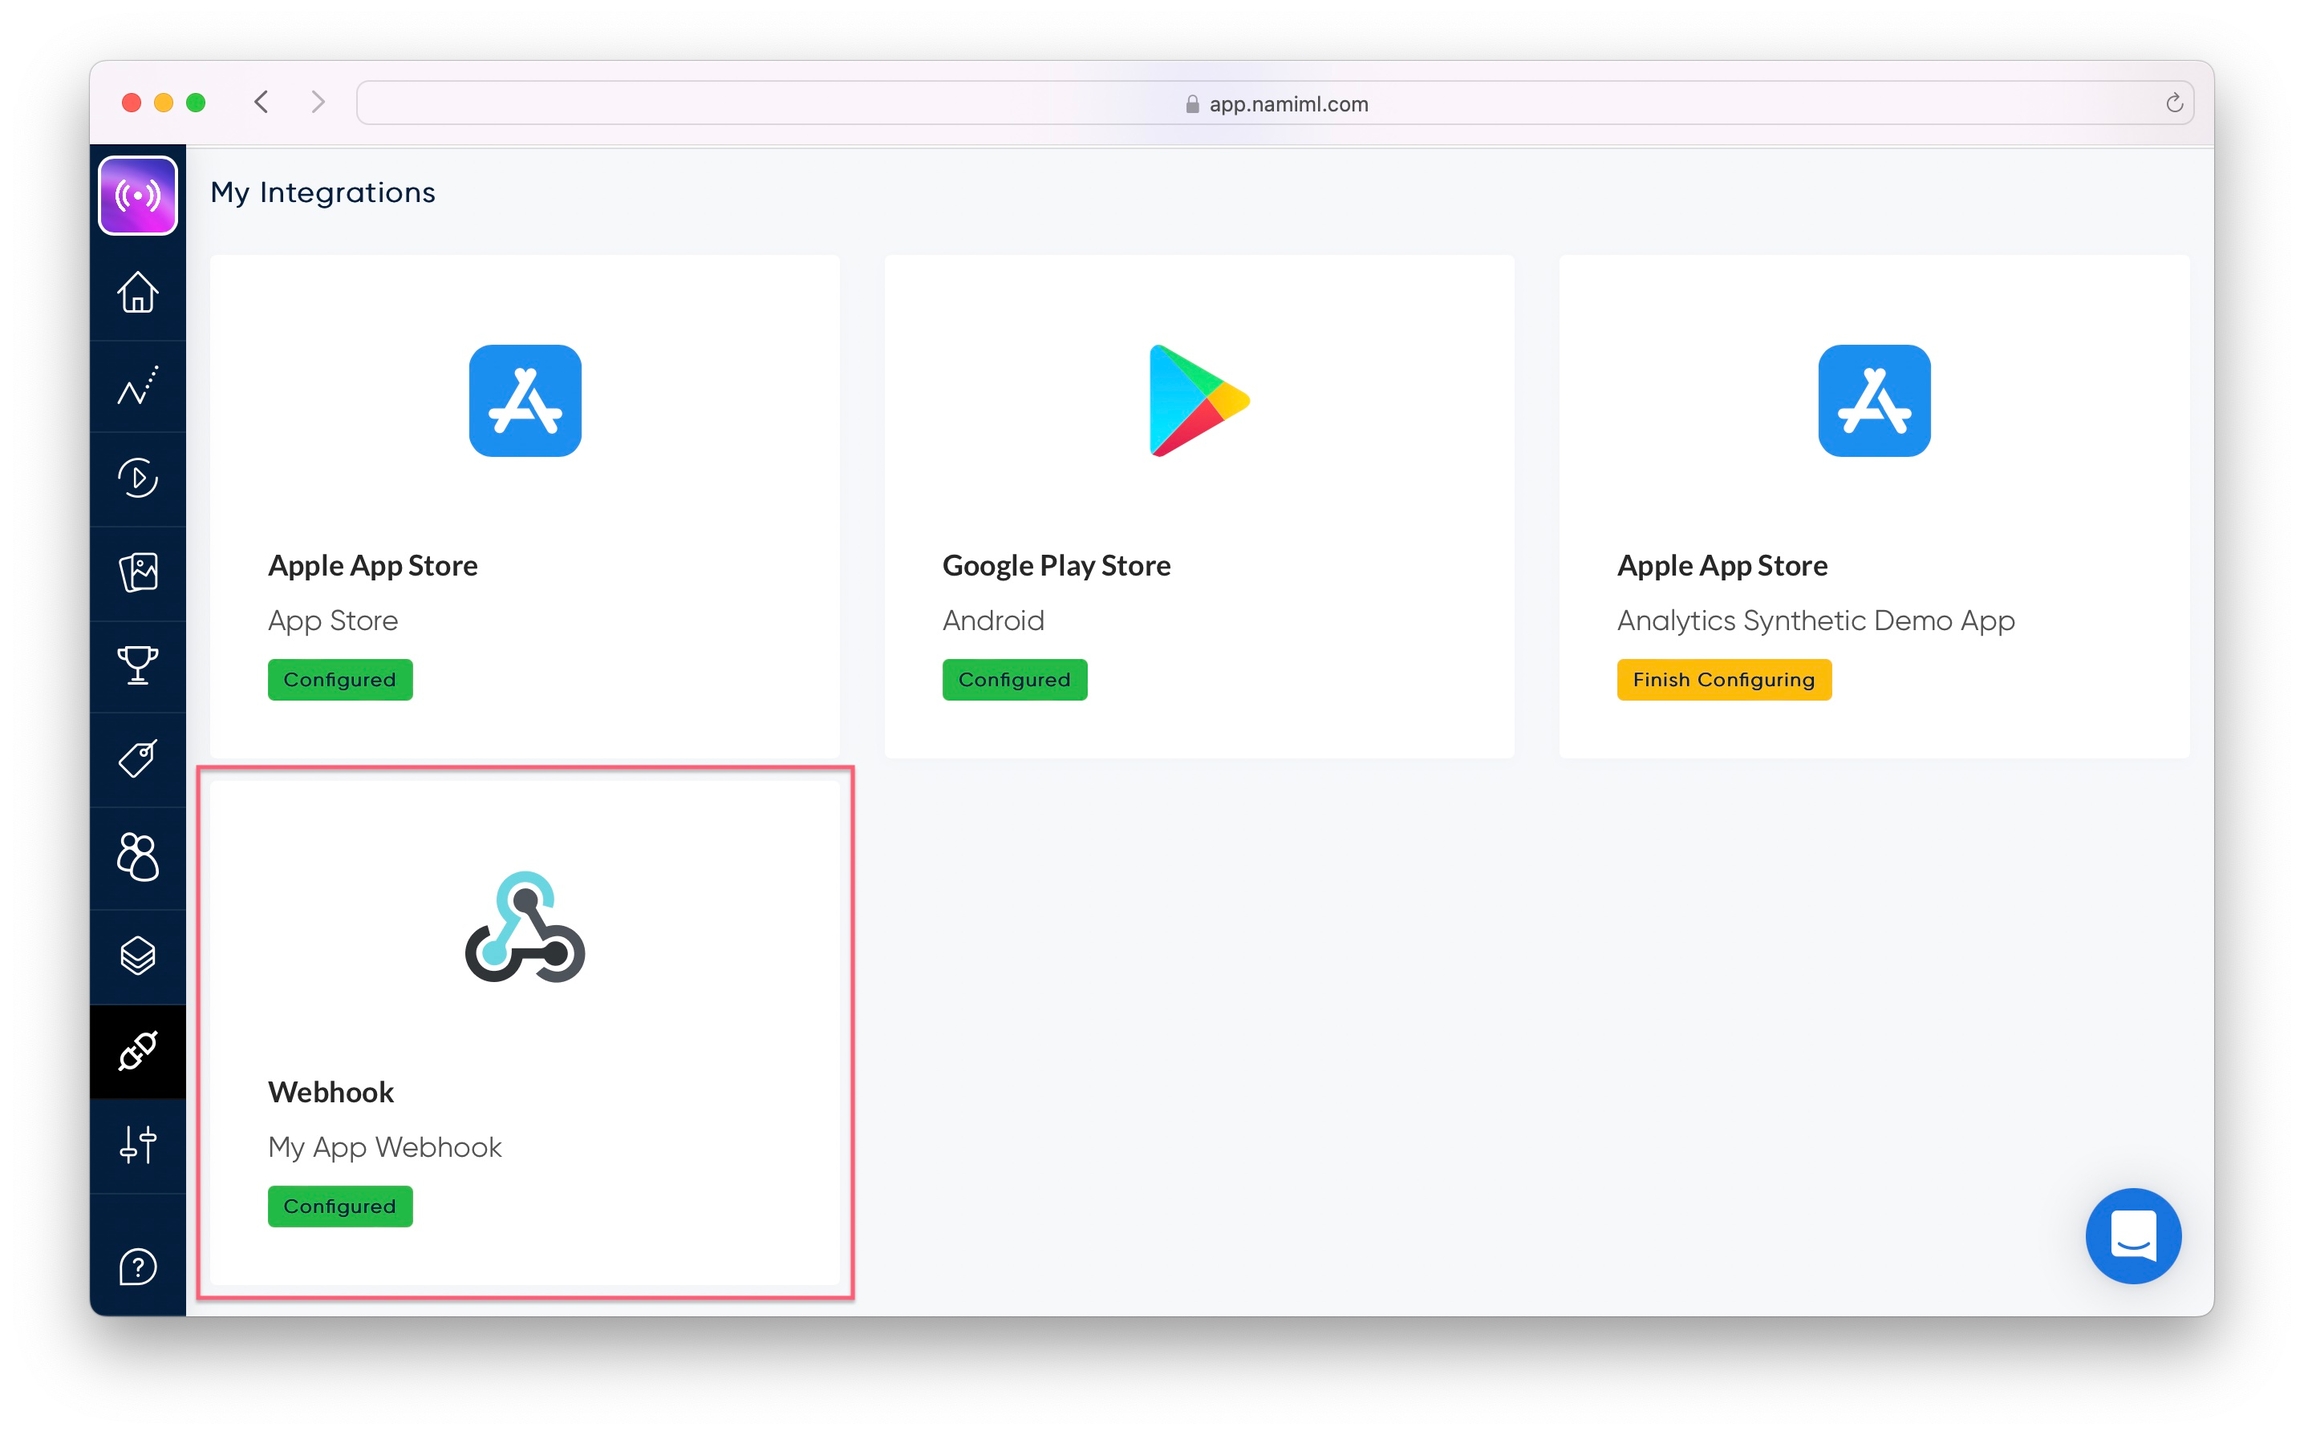Screen dimensions: 2304x1435
Task: Click the Google Play Store logo
Action: (x=1199, y=401)
